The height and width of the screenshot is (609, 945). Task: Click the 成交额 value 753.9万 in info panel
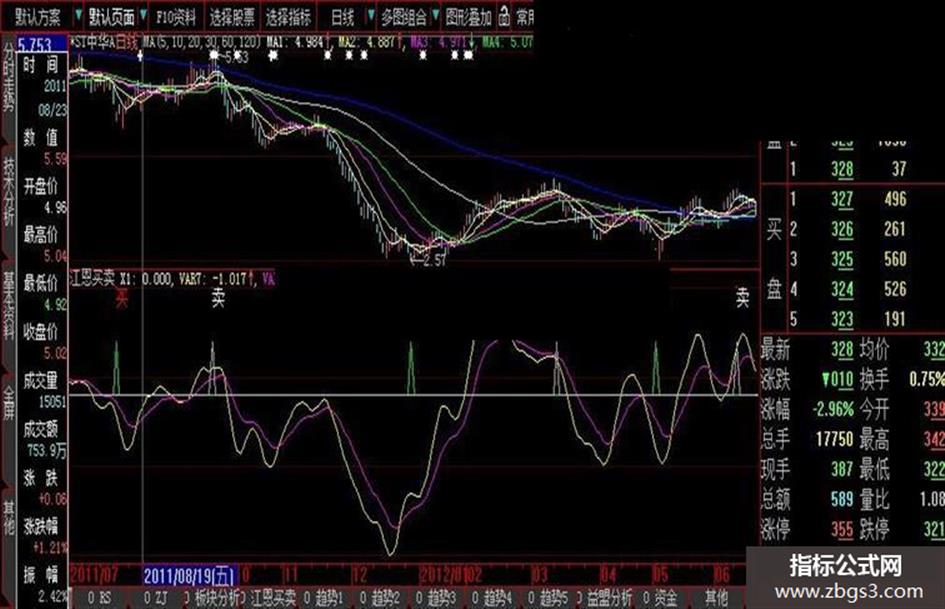47,451
